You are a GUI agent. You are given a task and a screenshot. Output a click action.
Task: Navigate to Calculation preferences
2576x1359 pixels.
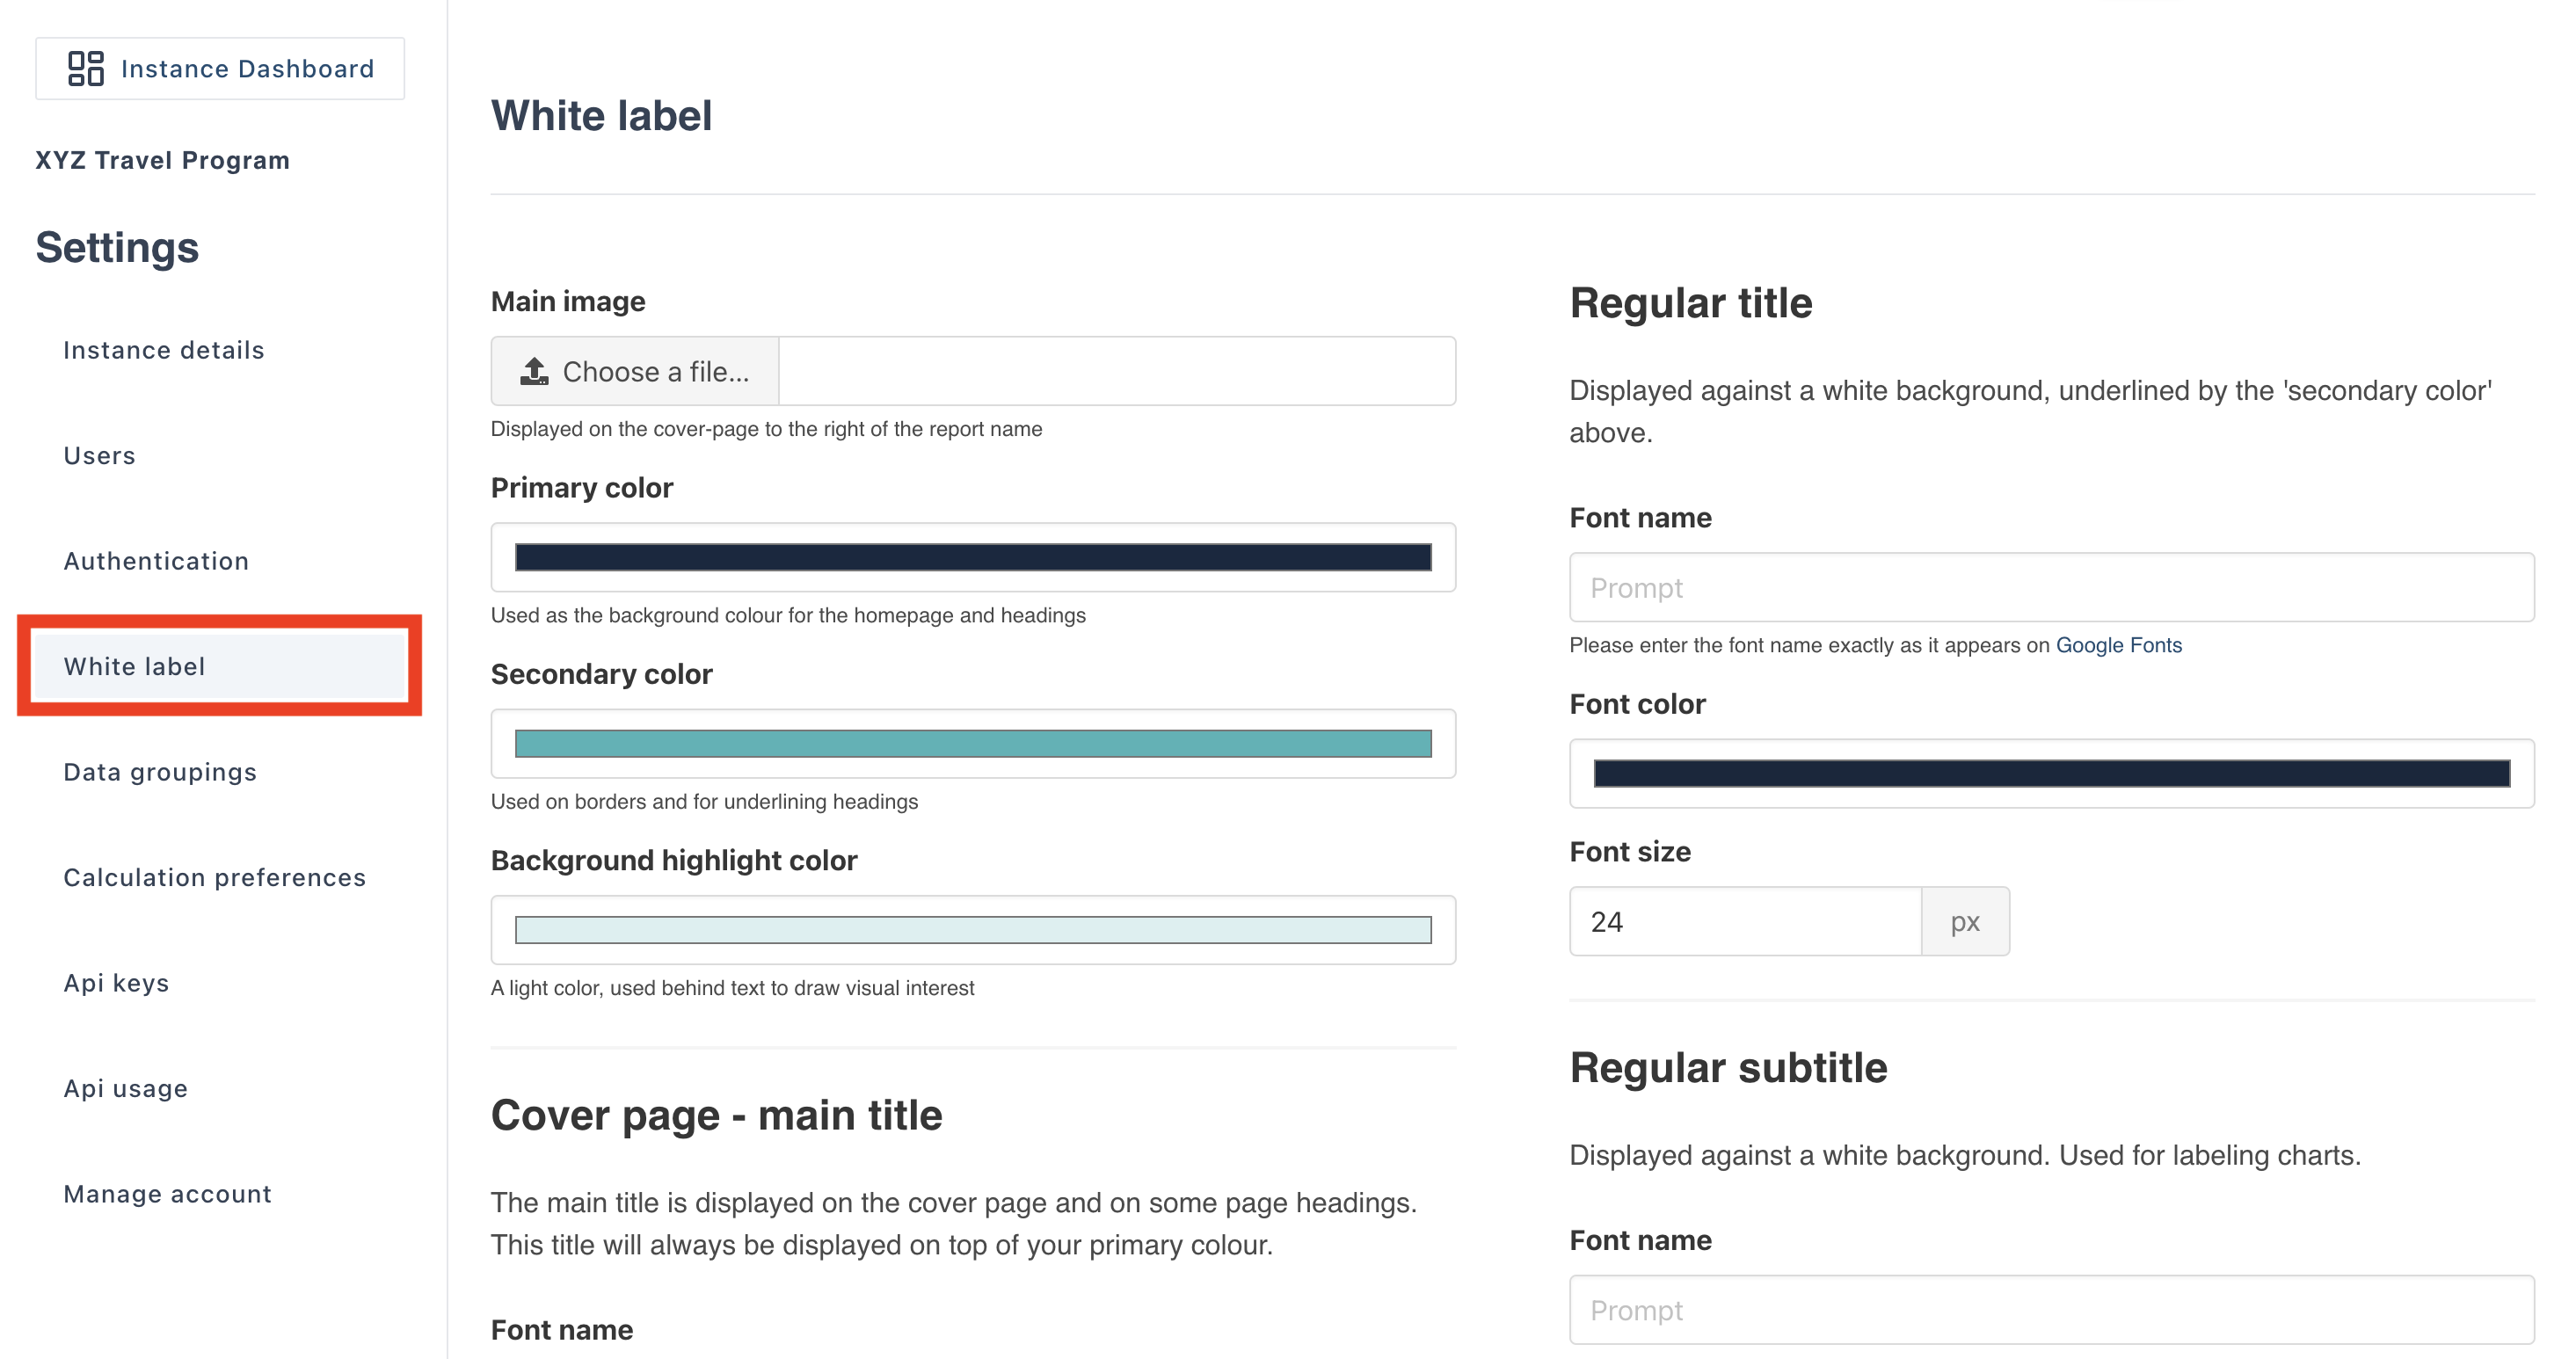coord(215,878)
